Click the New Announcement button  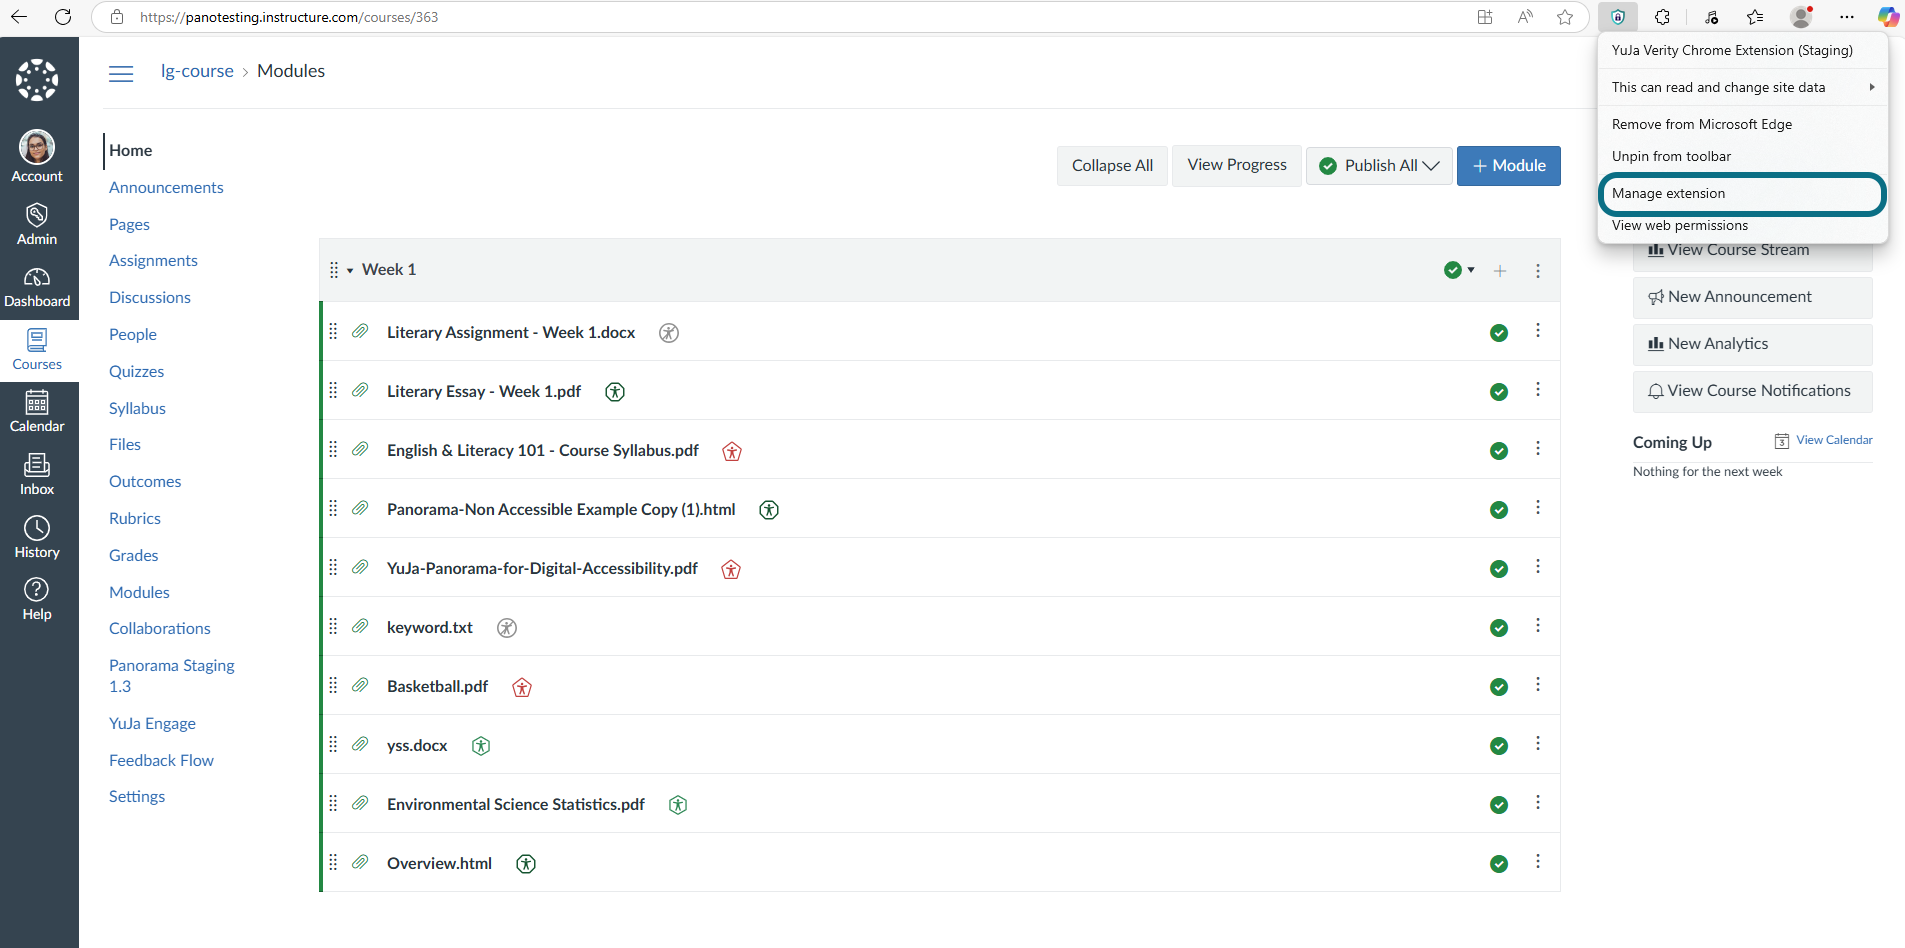point(1753,297)
